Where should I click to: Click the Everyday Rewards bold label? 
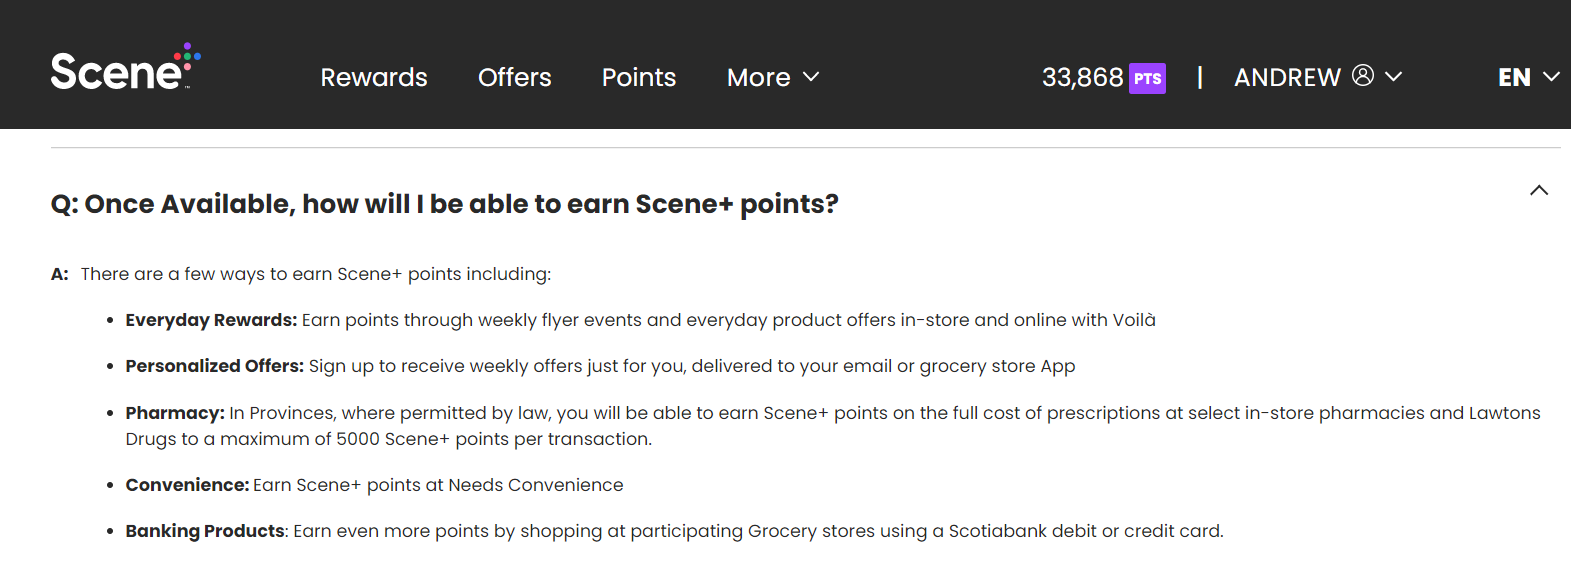(211, 320)
